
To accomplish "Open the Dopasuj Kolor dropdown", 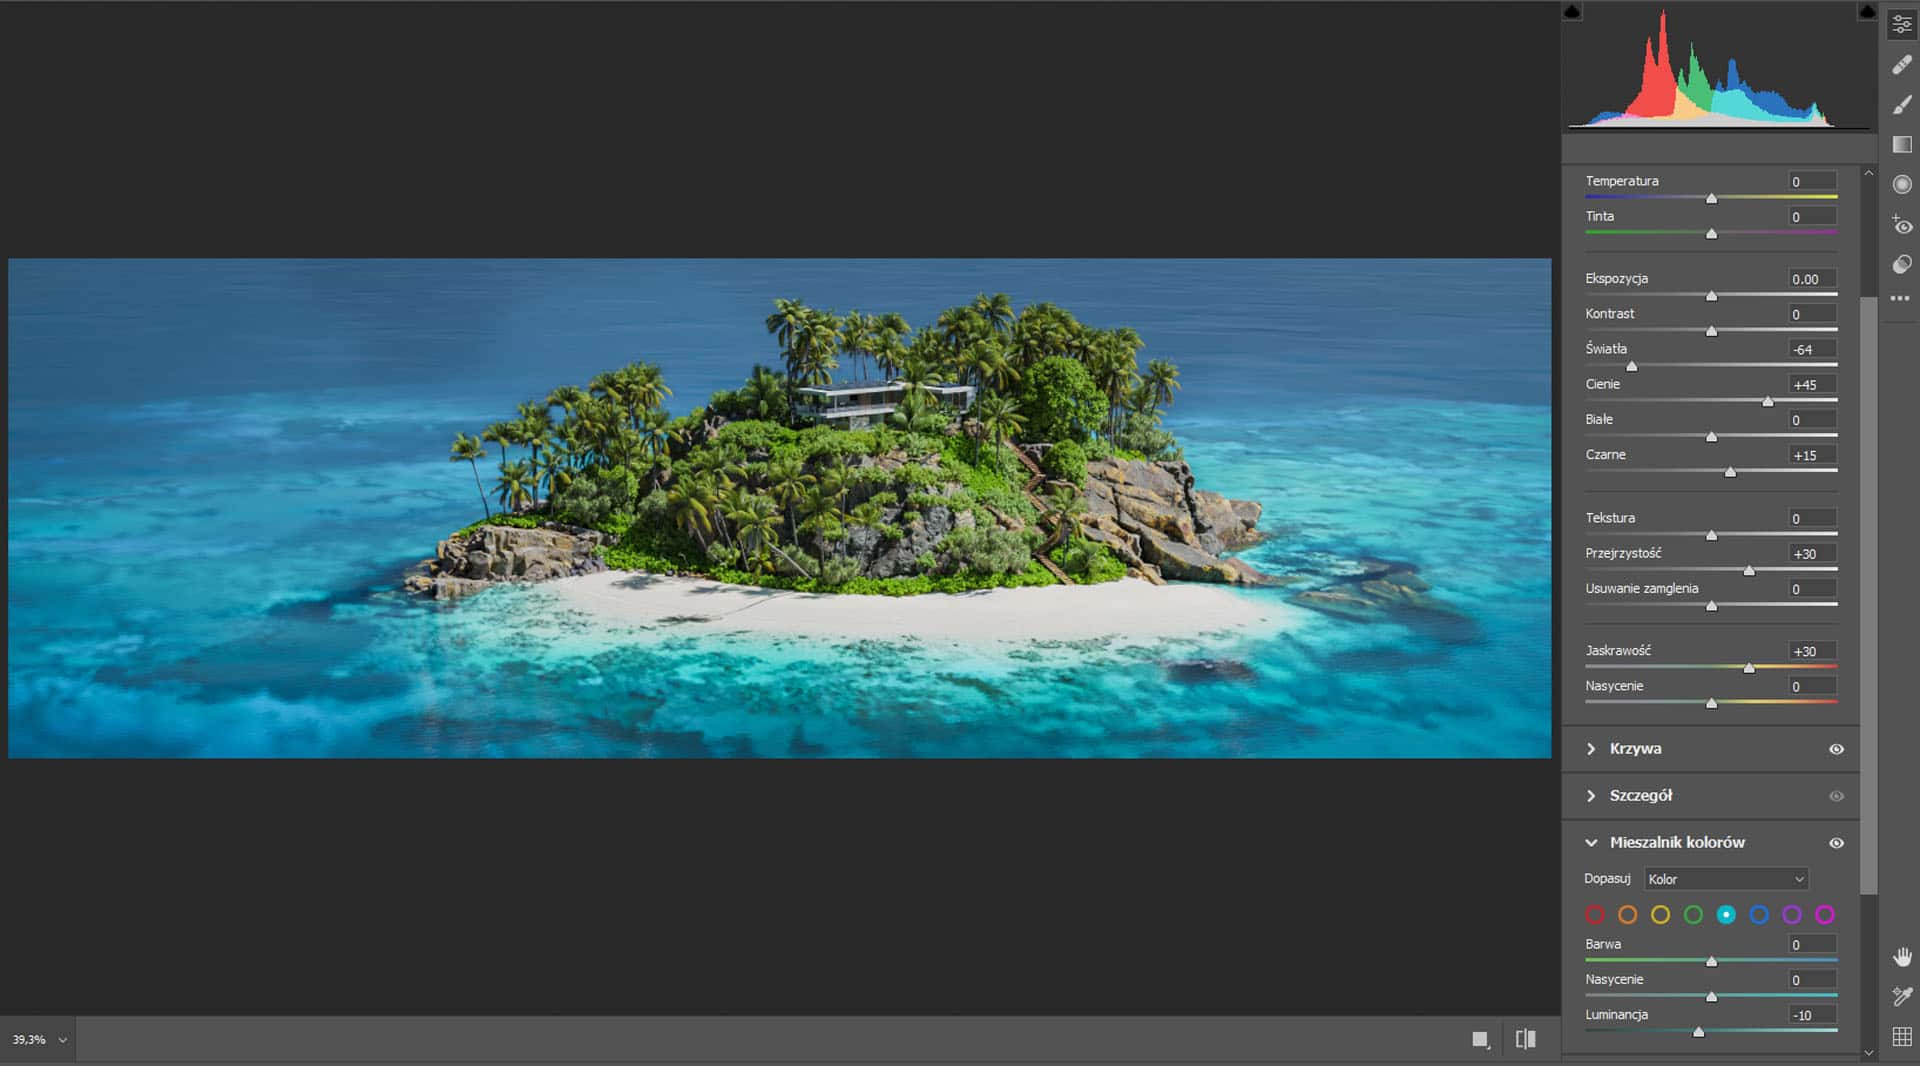I will coord(1726,879).
